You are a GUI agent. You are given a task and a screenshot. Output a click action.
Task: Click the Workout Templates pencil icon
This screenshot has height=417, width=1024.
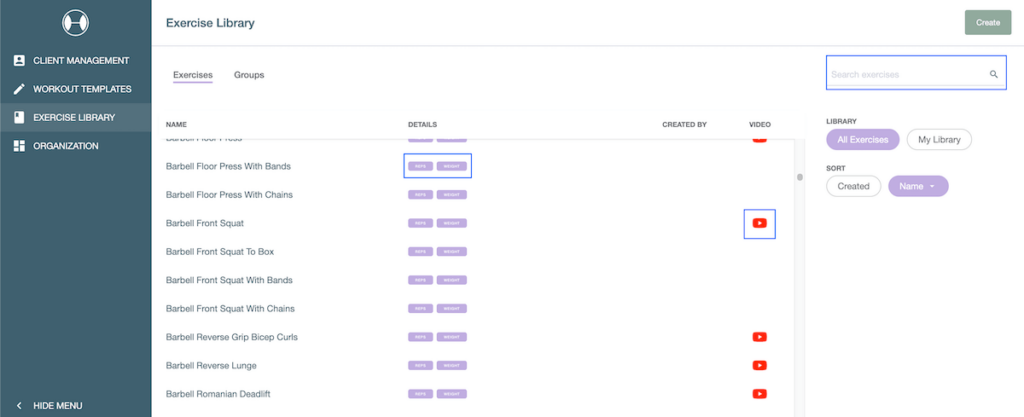[x=19, y=89]
